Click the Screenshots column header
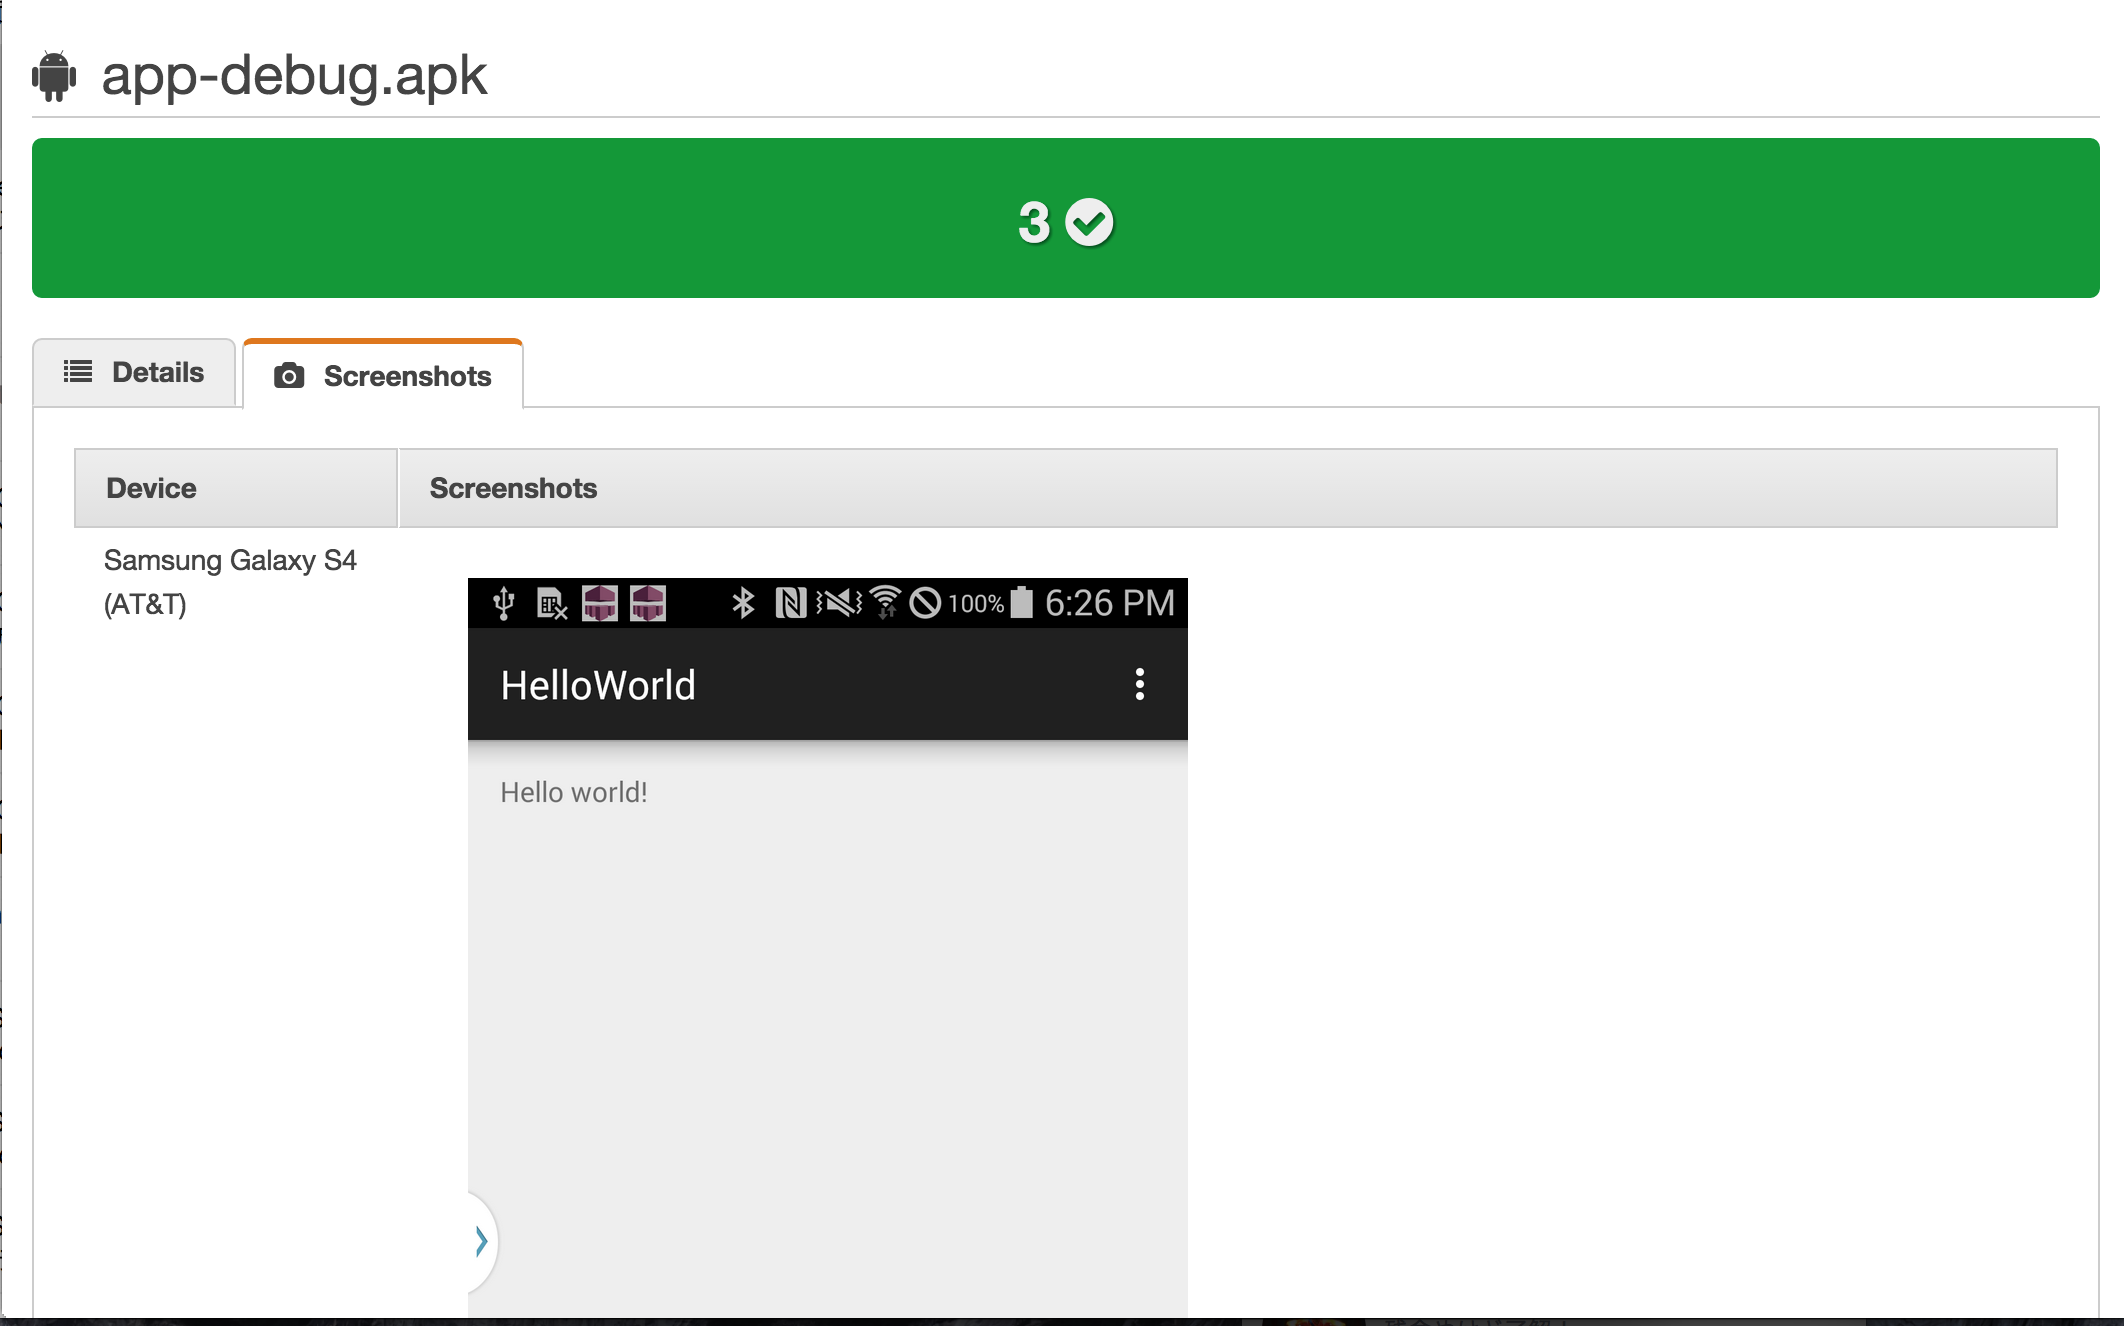This screenshot has height=1326, width=2124. (513, 488)
